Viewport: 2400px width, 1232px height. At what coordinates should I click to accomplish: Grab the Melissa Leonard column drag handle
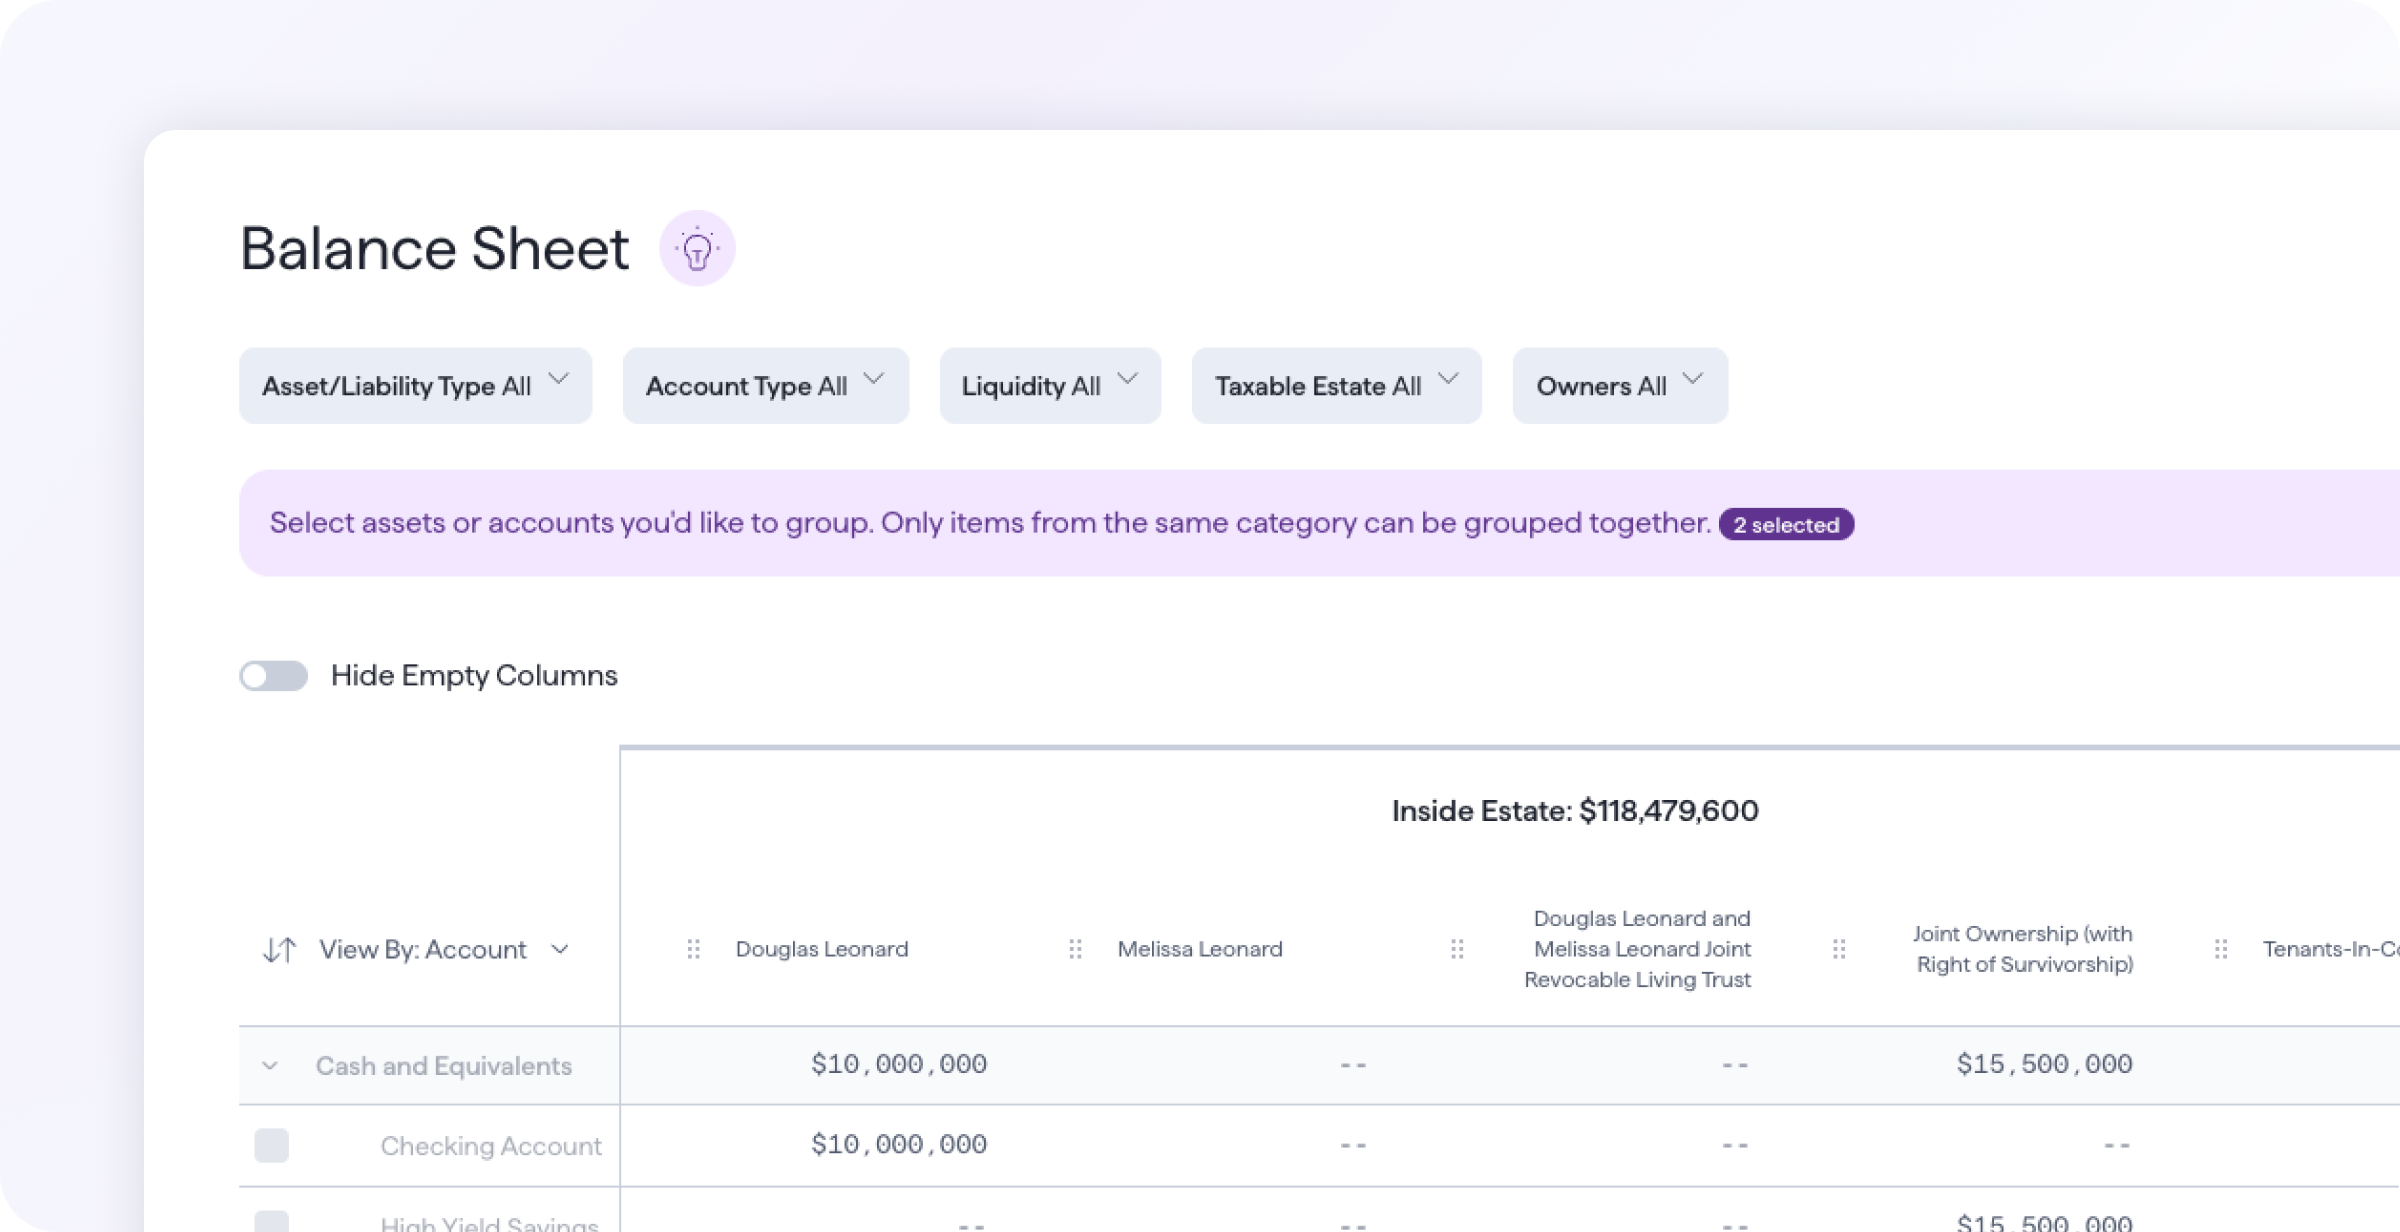[1075, 949]
